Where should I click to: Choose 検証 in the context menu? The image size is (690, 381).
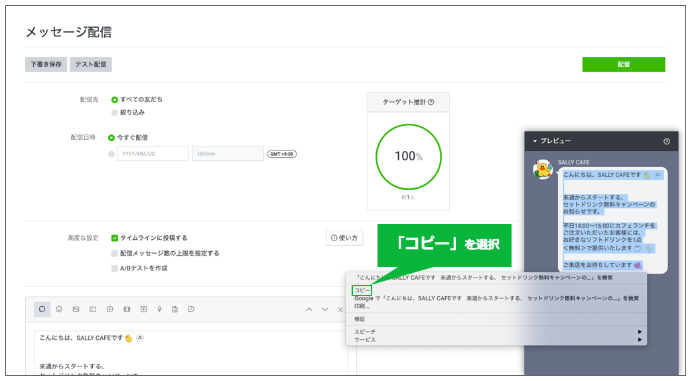pyautogui.click(x=360, y=319)
